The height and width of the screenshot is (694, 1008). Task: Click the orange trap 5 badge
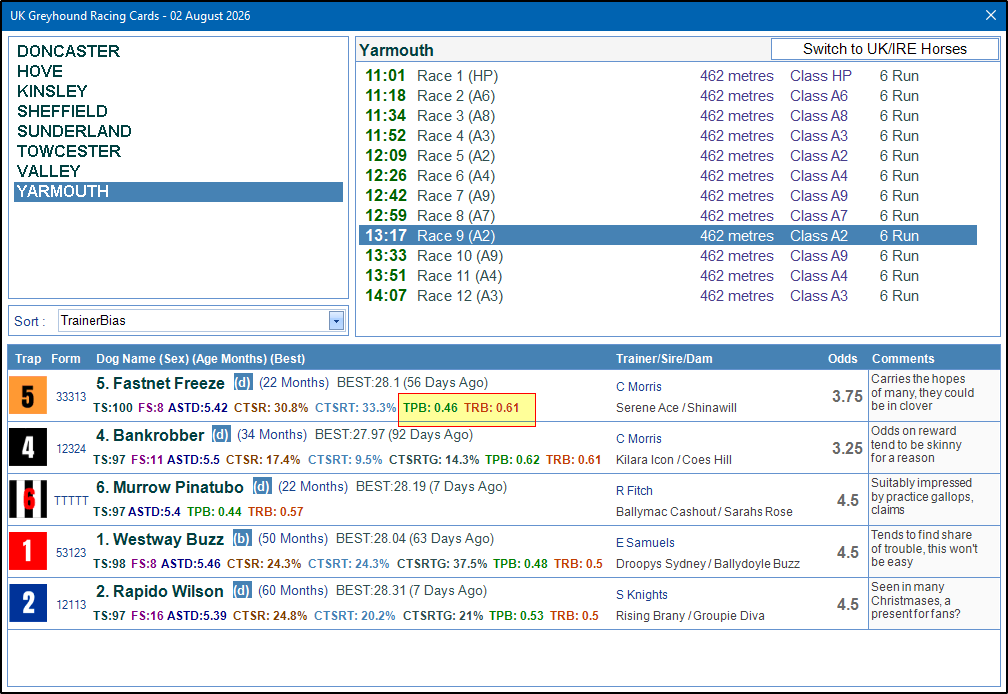click(x=28, y=395)
